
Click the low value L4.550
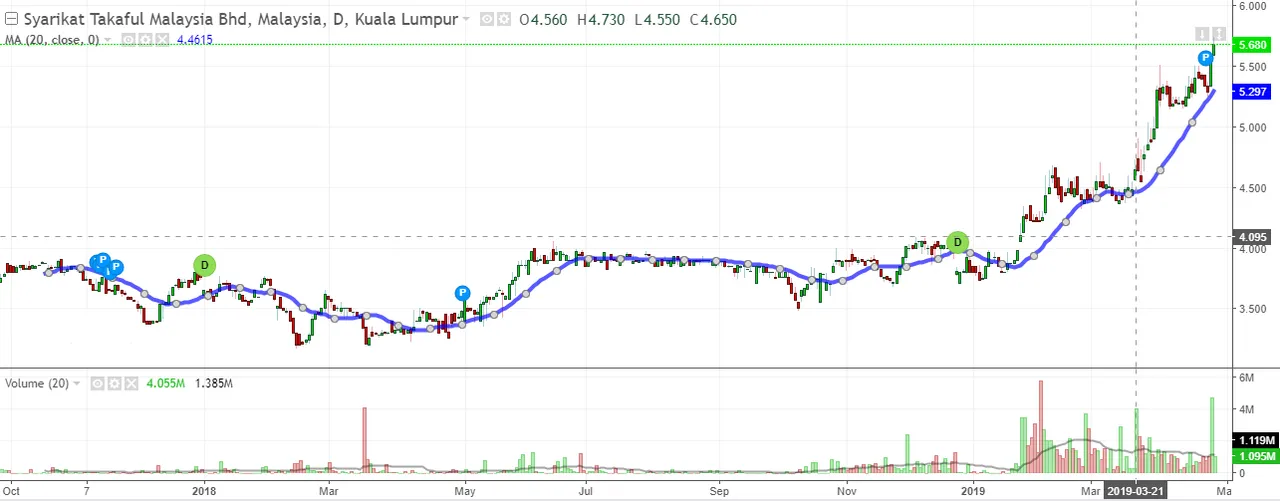[658, 19]
